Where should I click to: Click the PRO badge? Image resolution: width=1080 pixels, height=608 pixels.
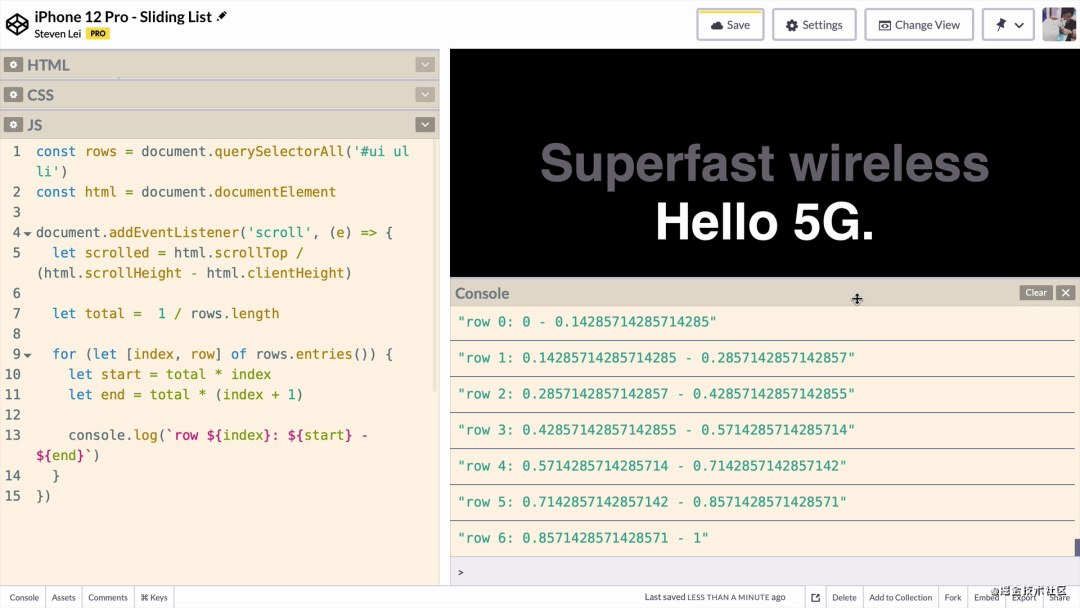(x=98, y=34)
